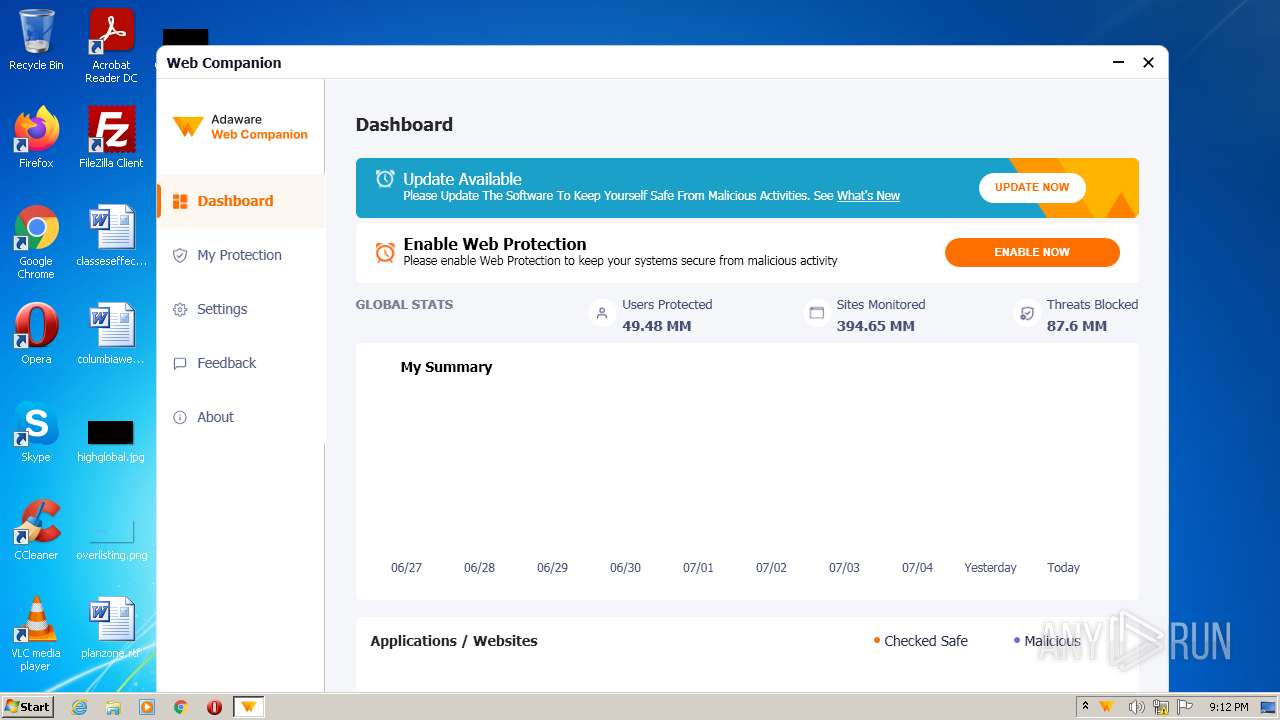1280x720 pixels.
Task: Select the 07/02 date on chart axis
Action: coord(771,567)
